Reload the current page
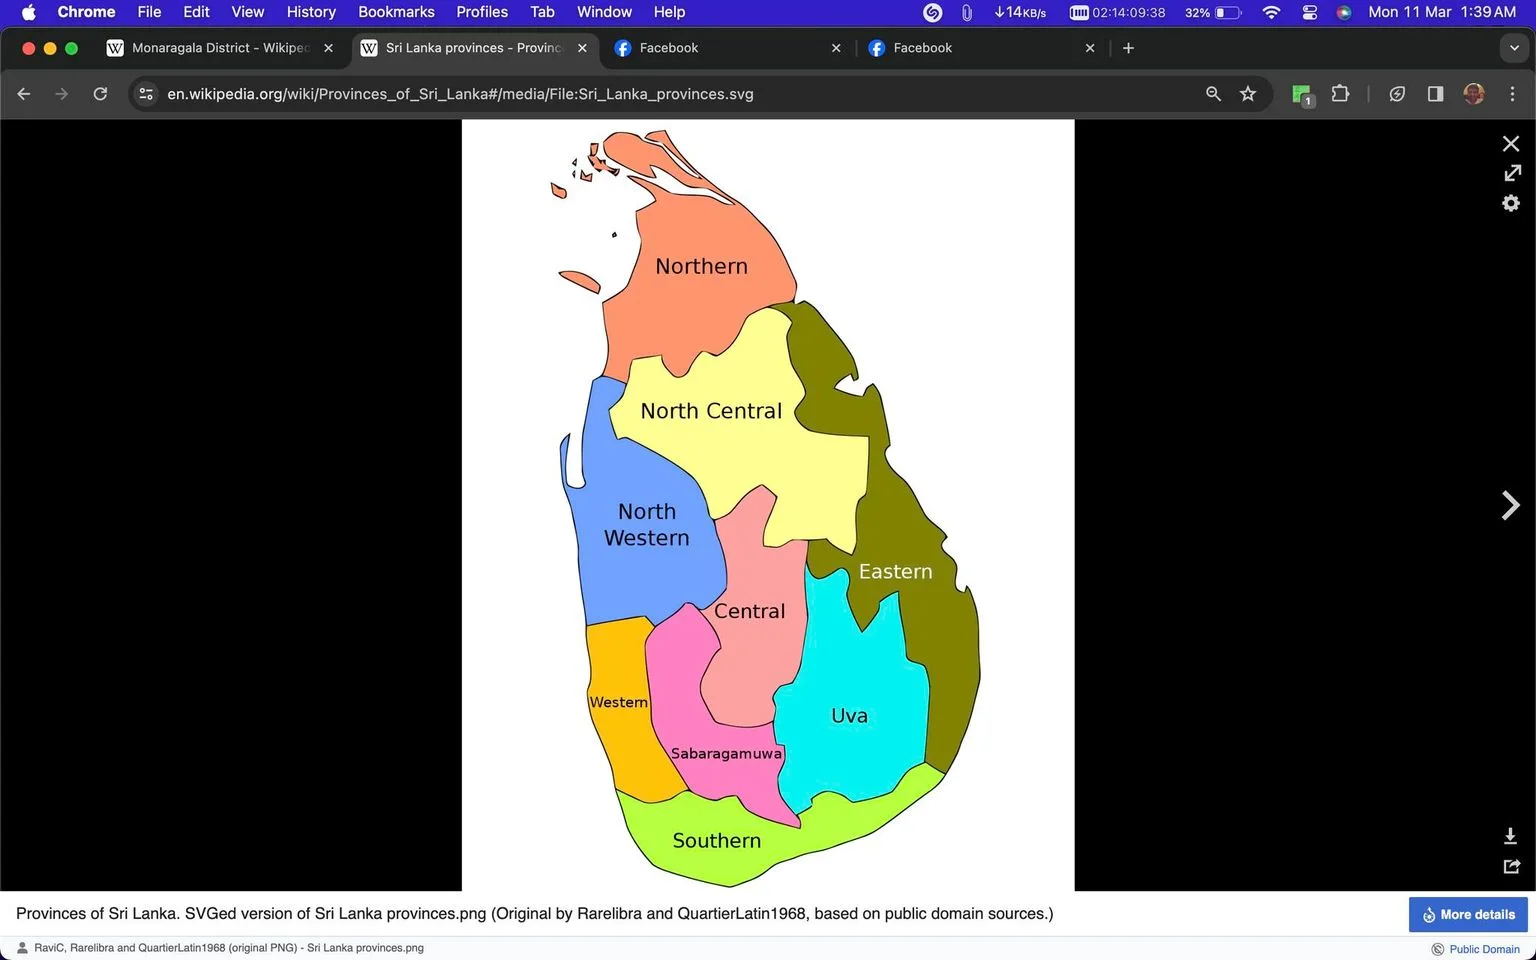 tap(100, 94)
